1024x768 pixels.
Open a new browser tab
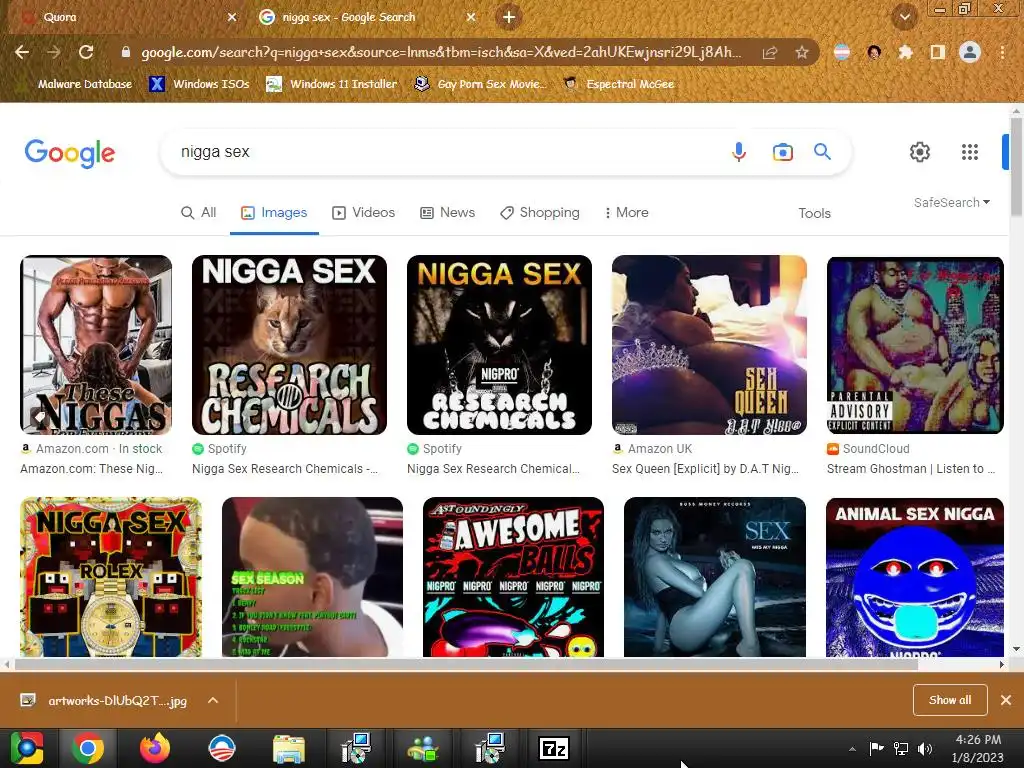tap(509, 17)
